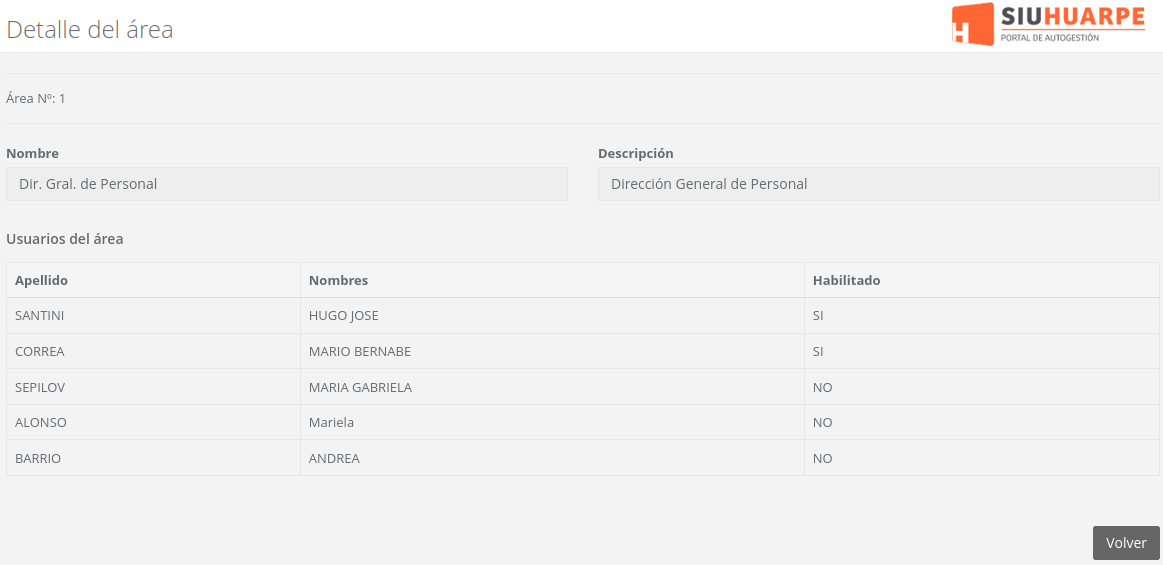
Task: Click the Apellido column header
Action: pyautogui.click(x=42, y=281)
